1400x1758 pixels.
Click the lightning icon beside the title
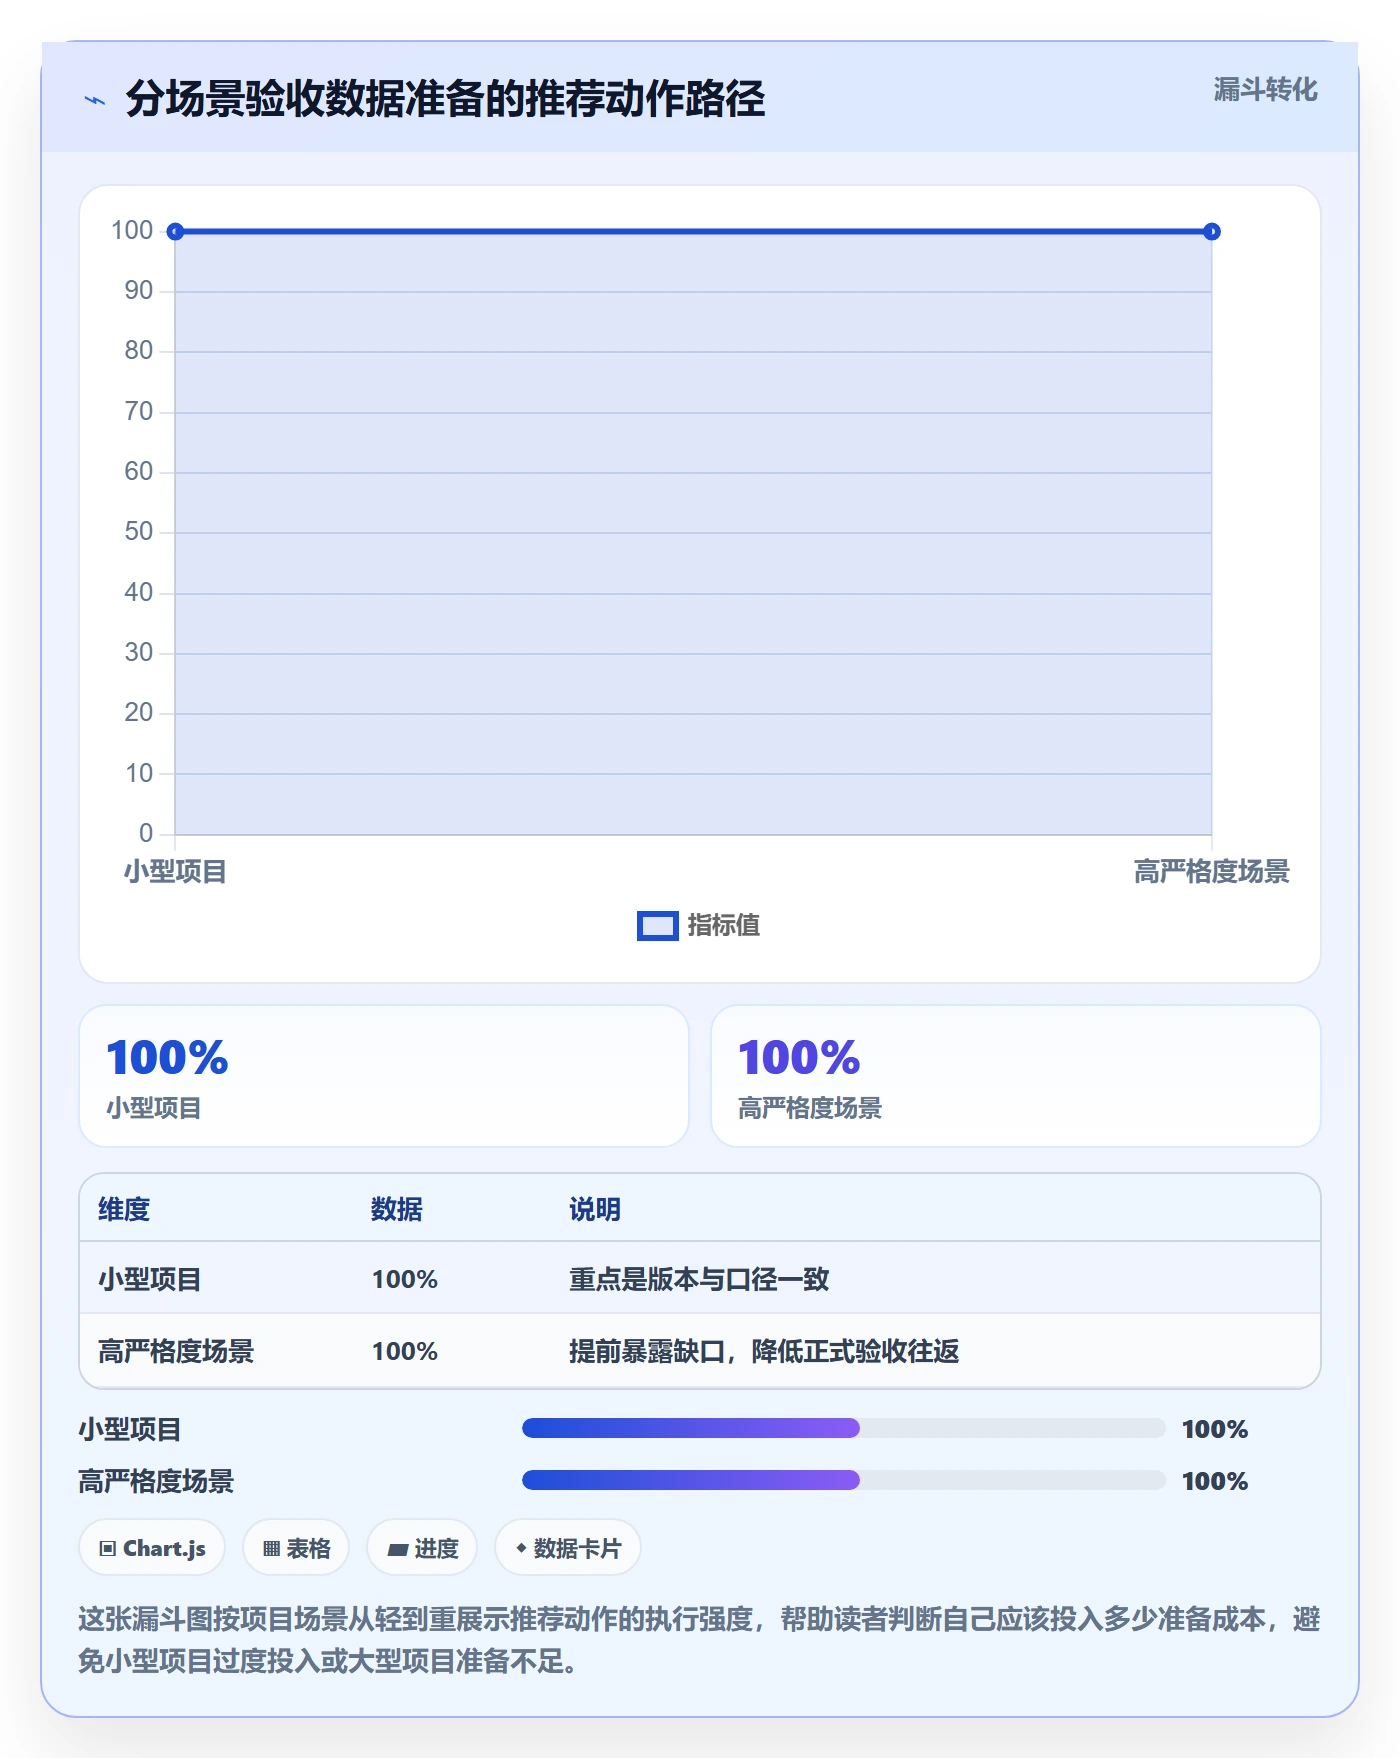(x=95, y=100)
